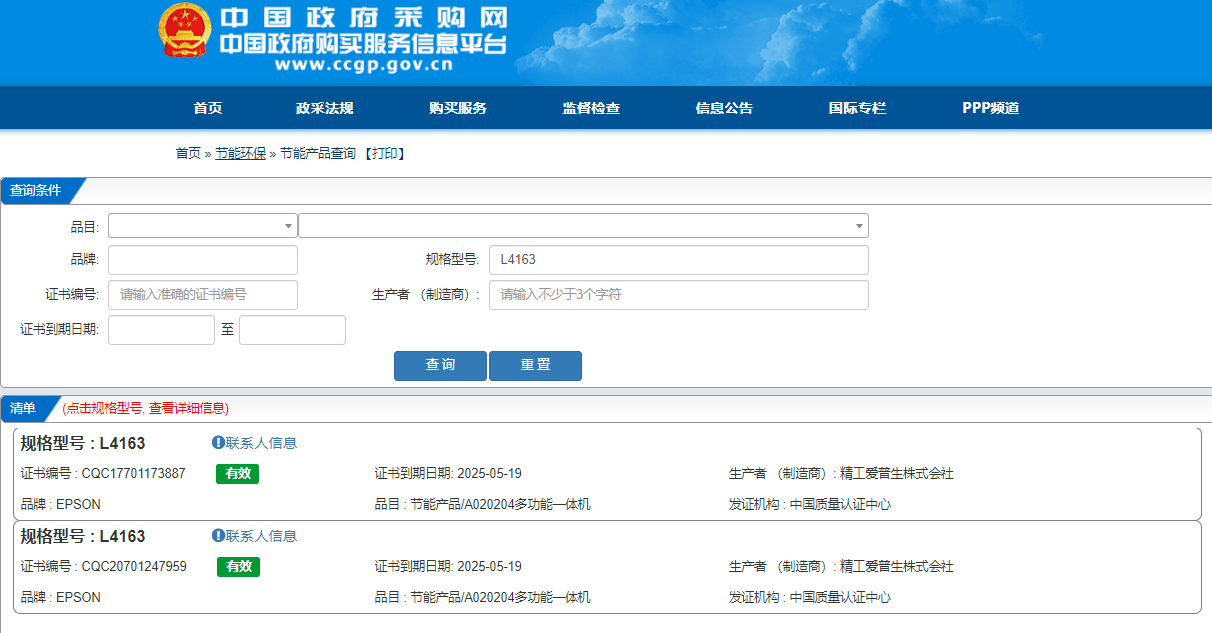Click the national emblem logo in header
This screenshot has height=633, width=1212.
click(185, 30)
